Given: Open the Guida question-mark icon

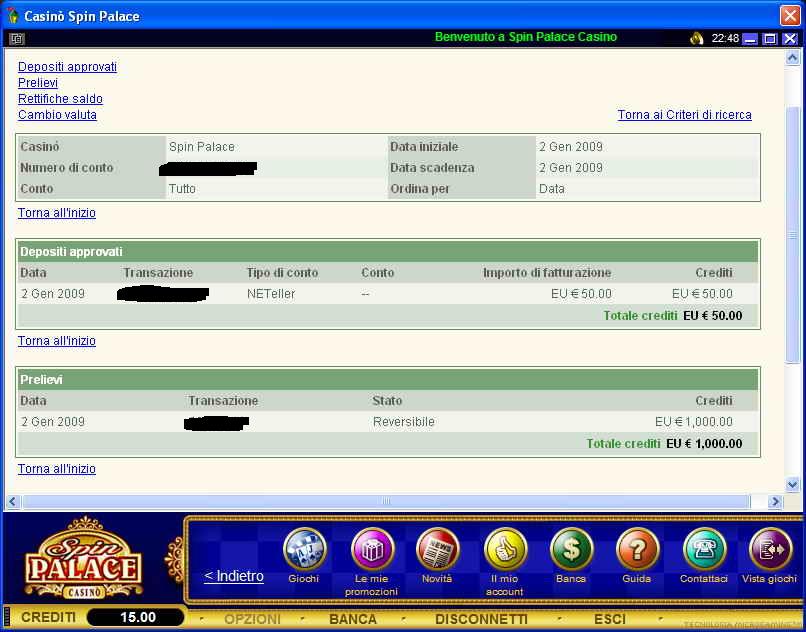Looking at the screenshot, I should click(x=637, y=549).
